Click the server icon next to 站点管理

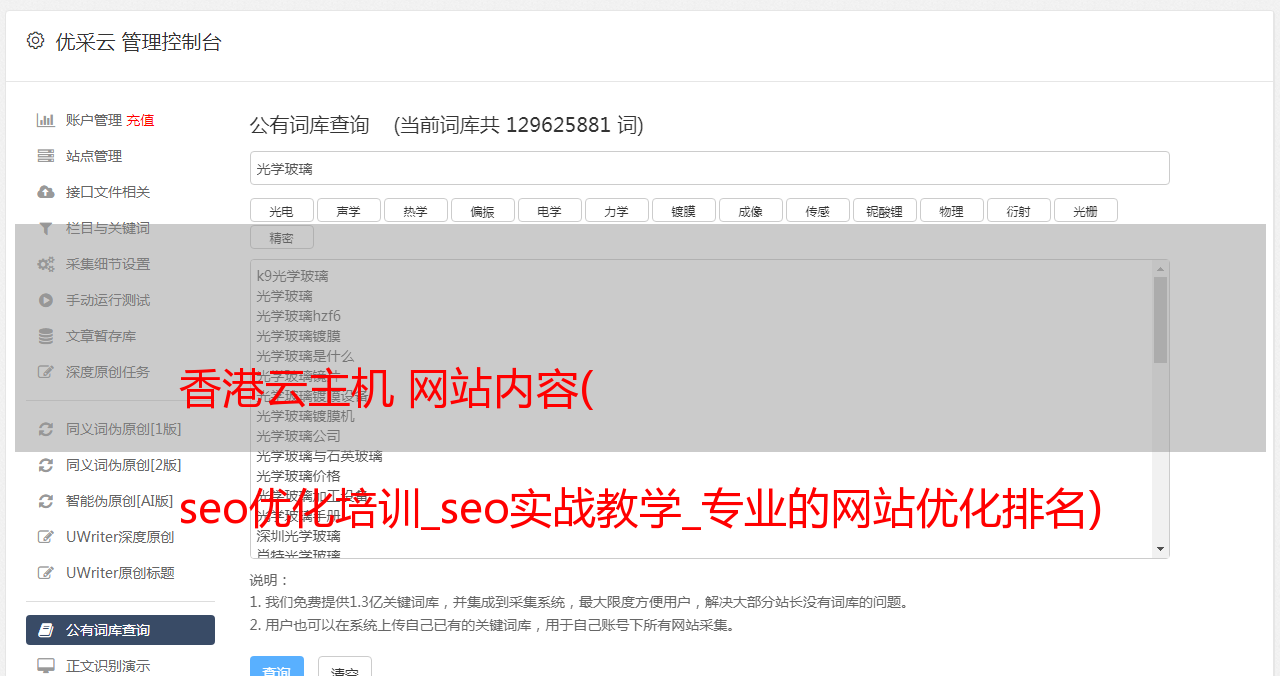[x=46, y=156]
